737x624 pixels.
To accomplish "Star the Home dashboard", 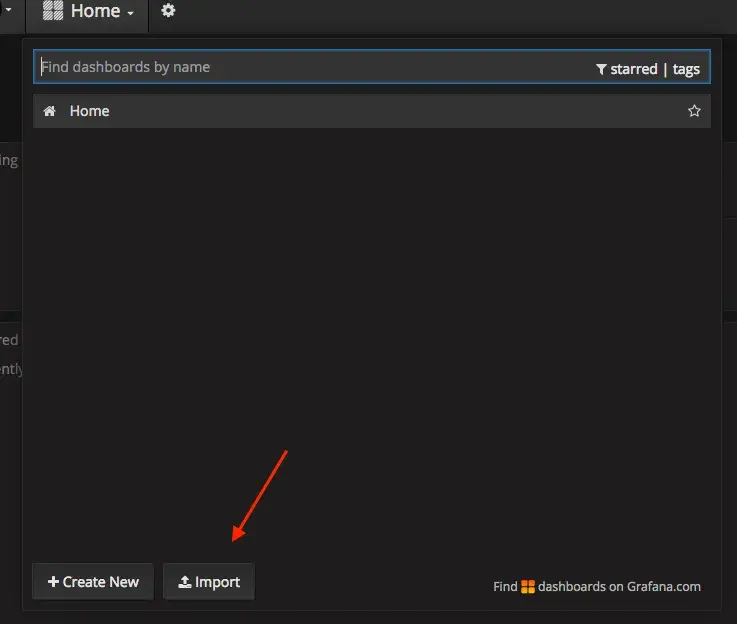I will point(694,111).
